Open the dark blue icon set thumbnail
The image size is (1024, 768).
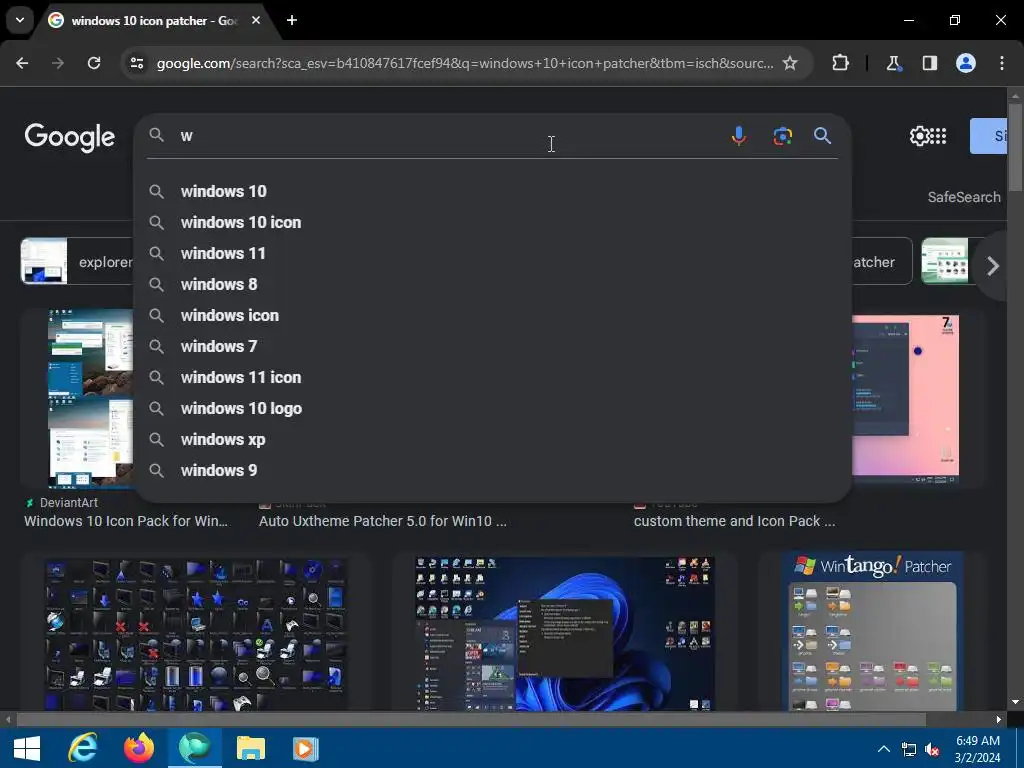tap(196, 635)
